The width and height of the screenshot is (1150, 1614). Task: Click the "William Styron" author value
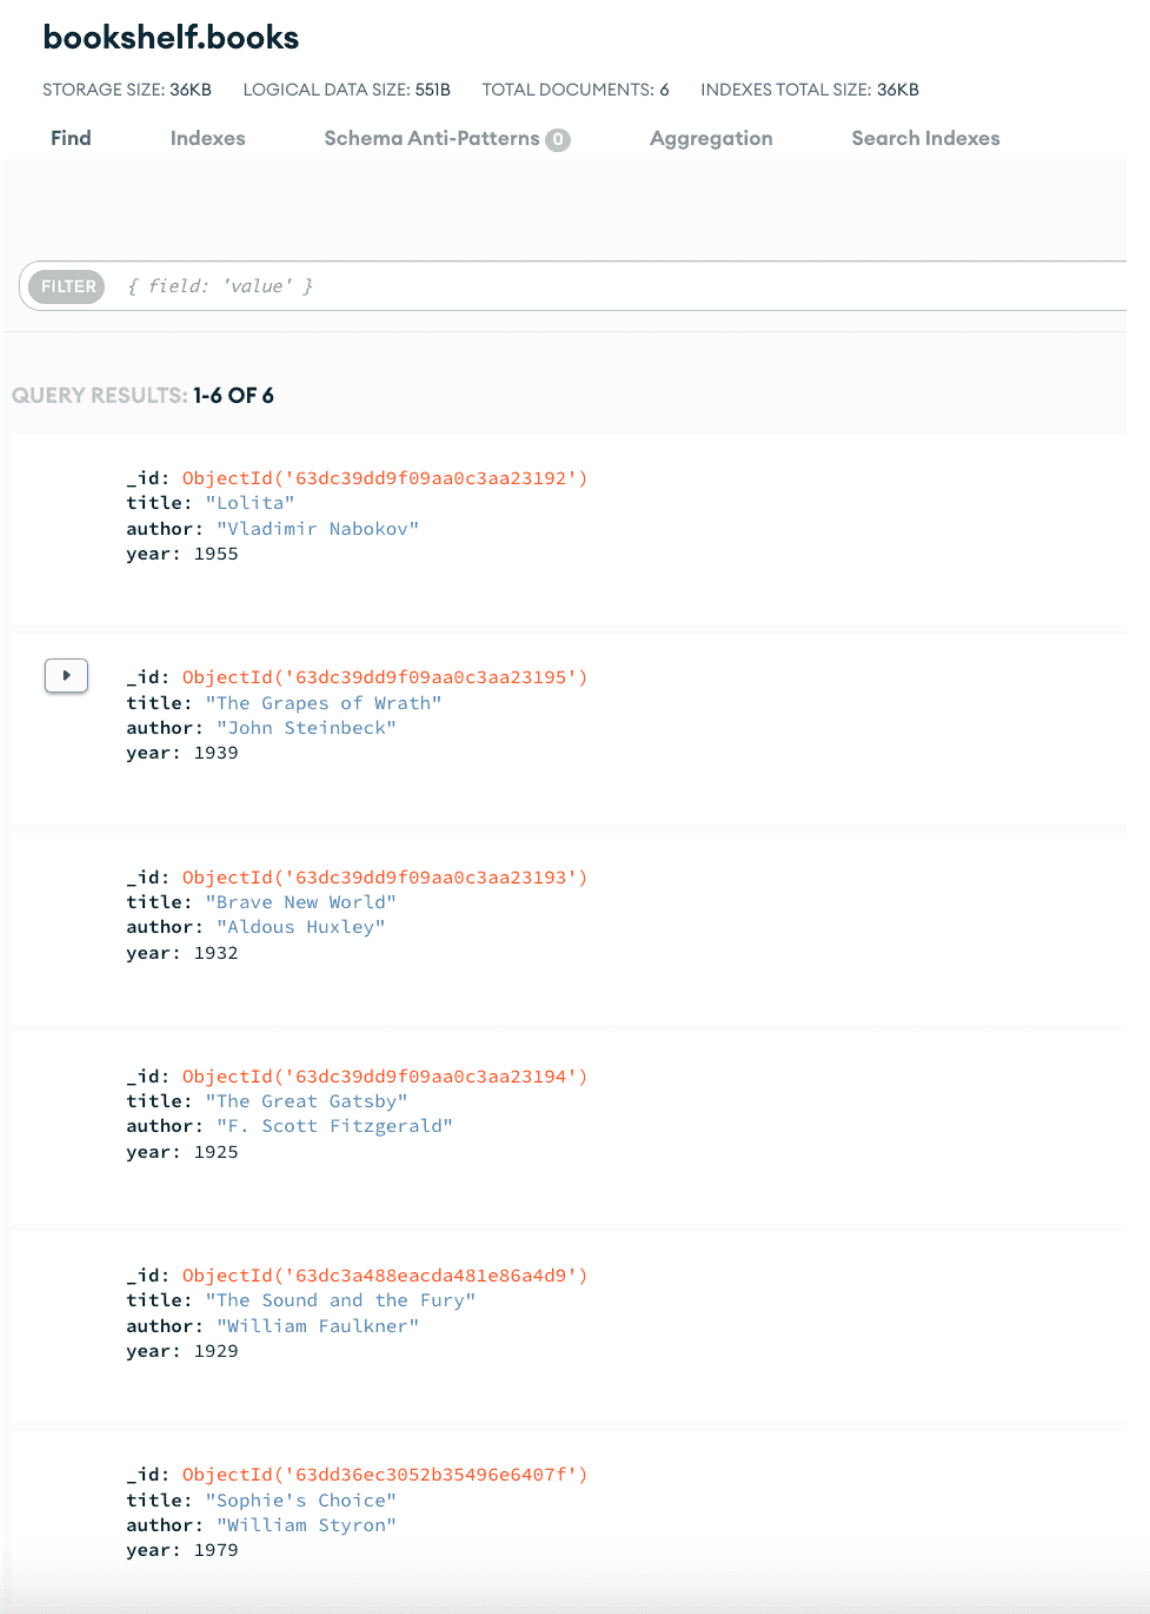tap(306, 1525)
